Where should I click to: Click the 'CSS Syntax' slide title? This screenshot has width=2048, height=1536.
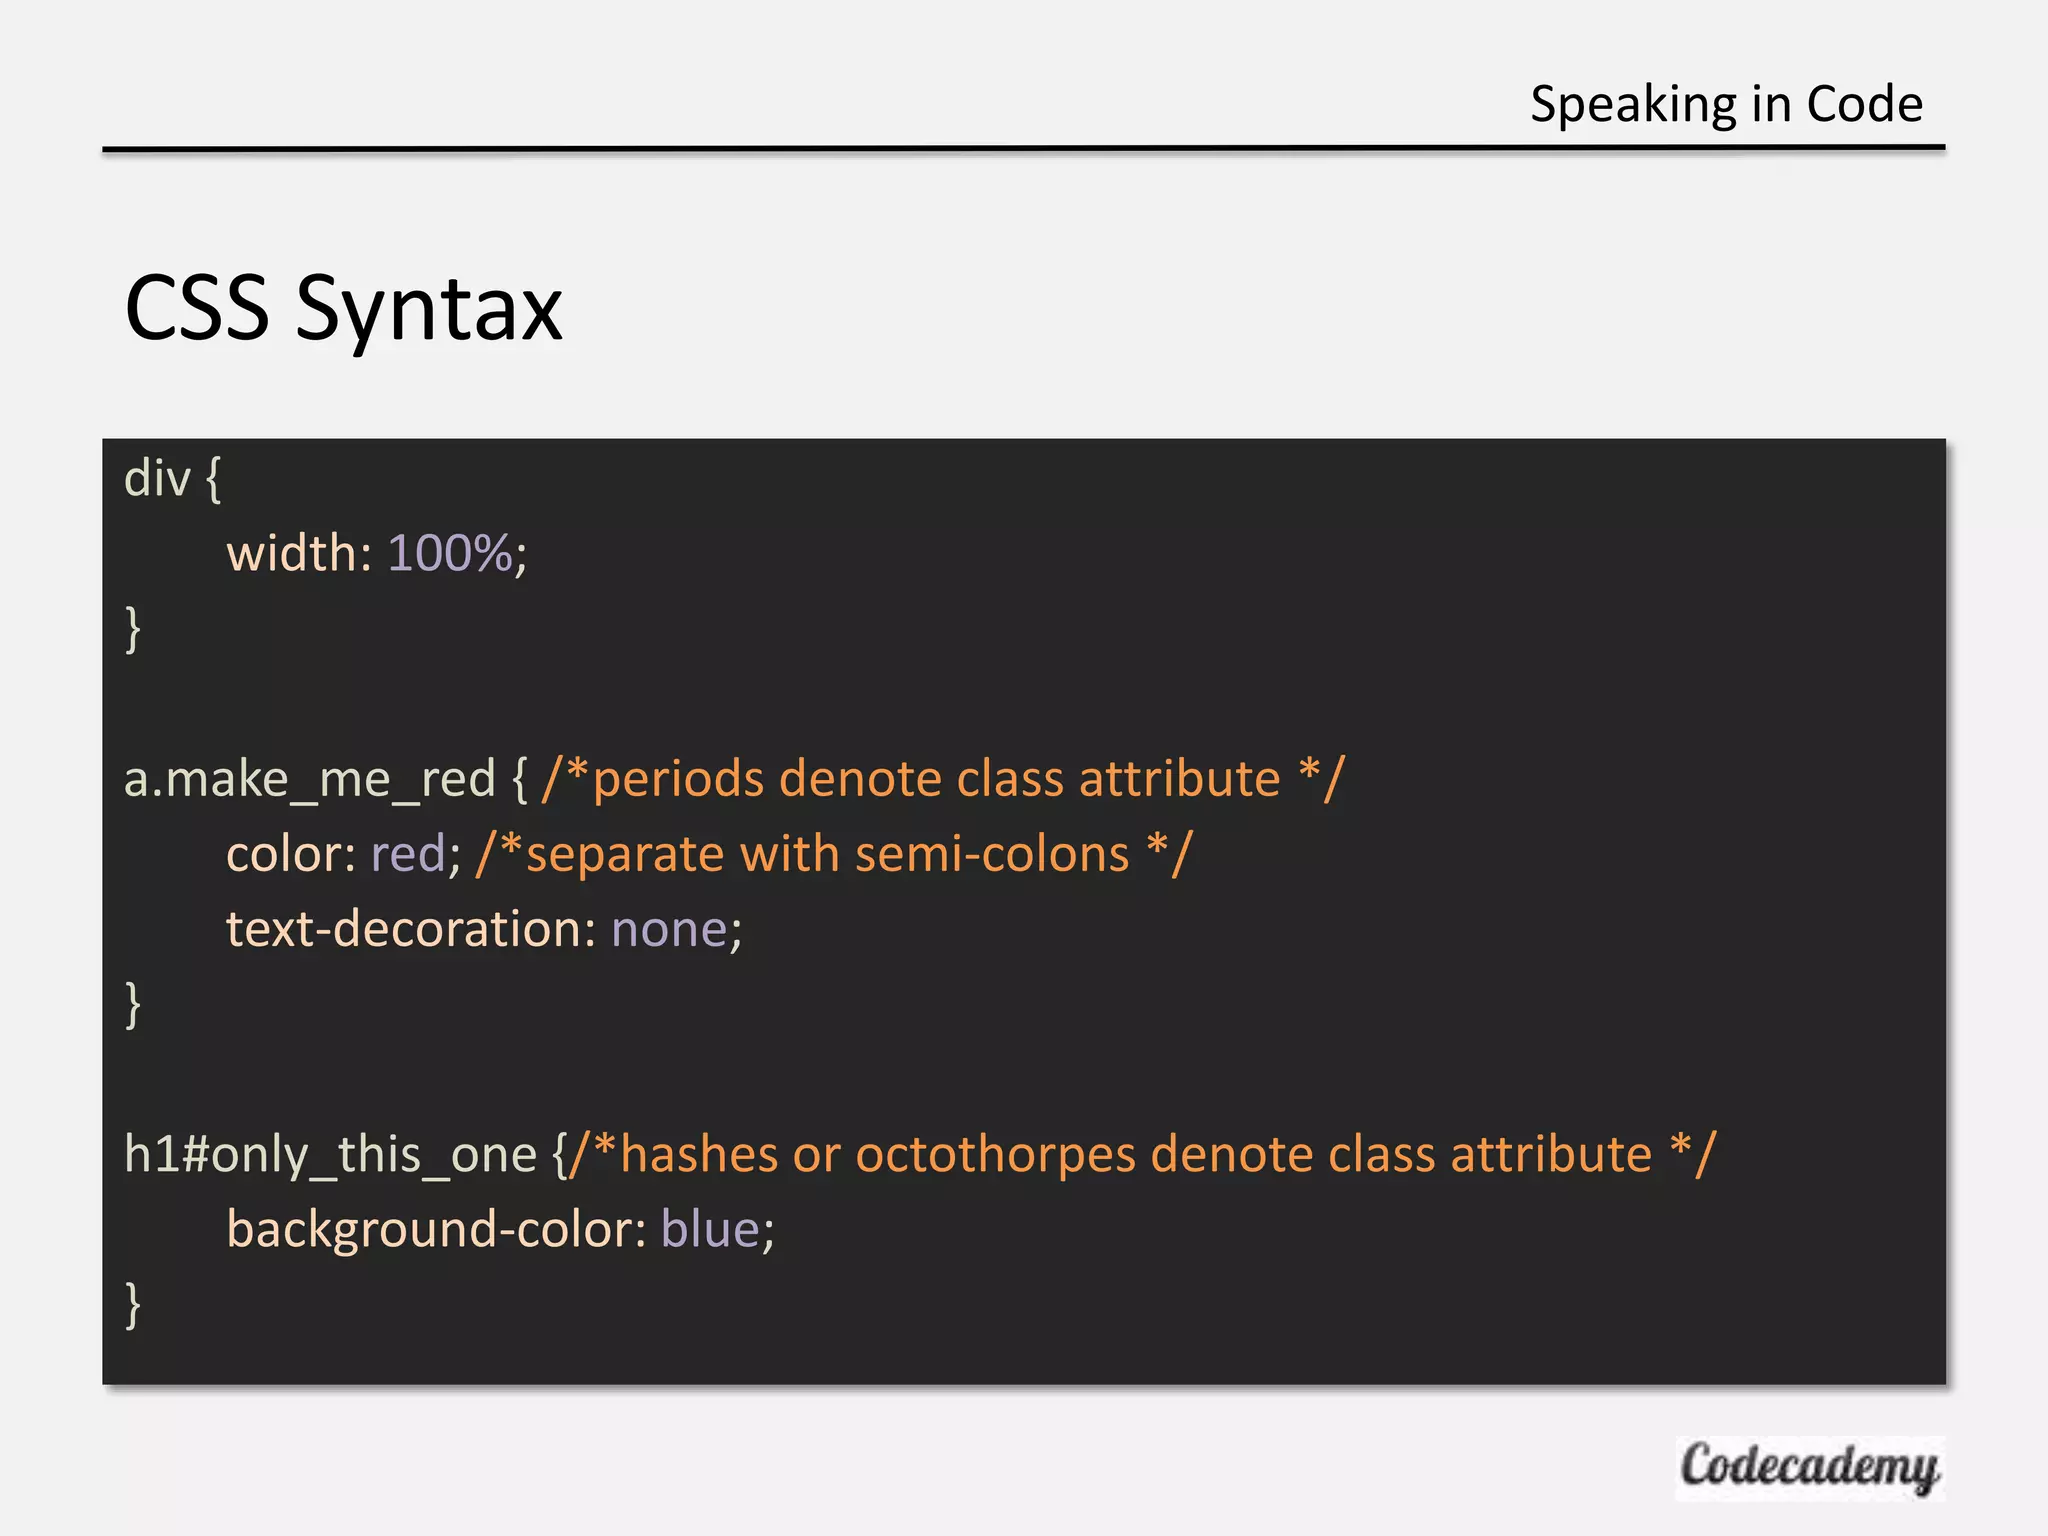pyautogui.click(x=344, y=311)
